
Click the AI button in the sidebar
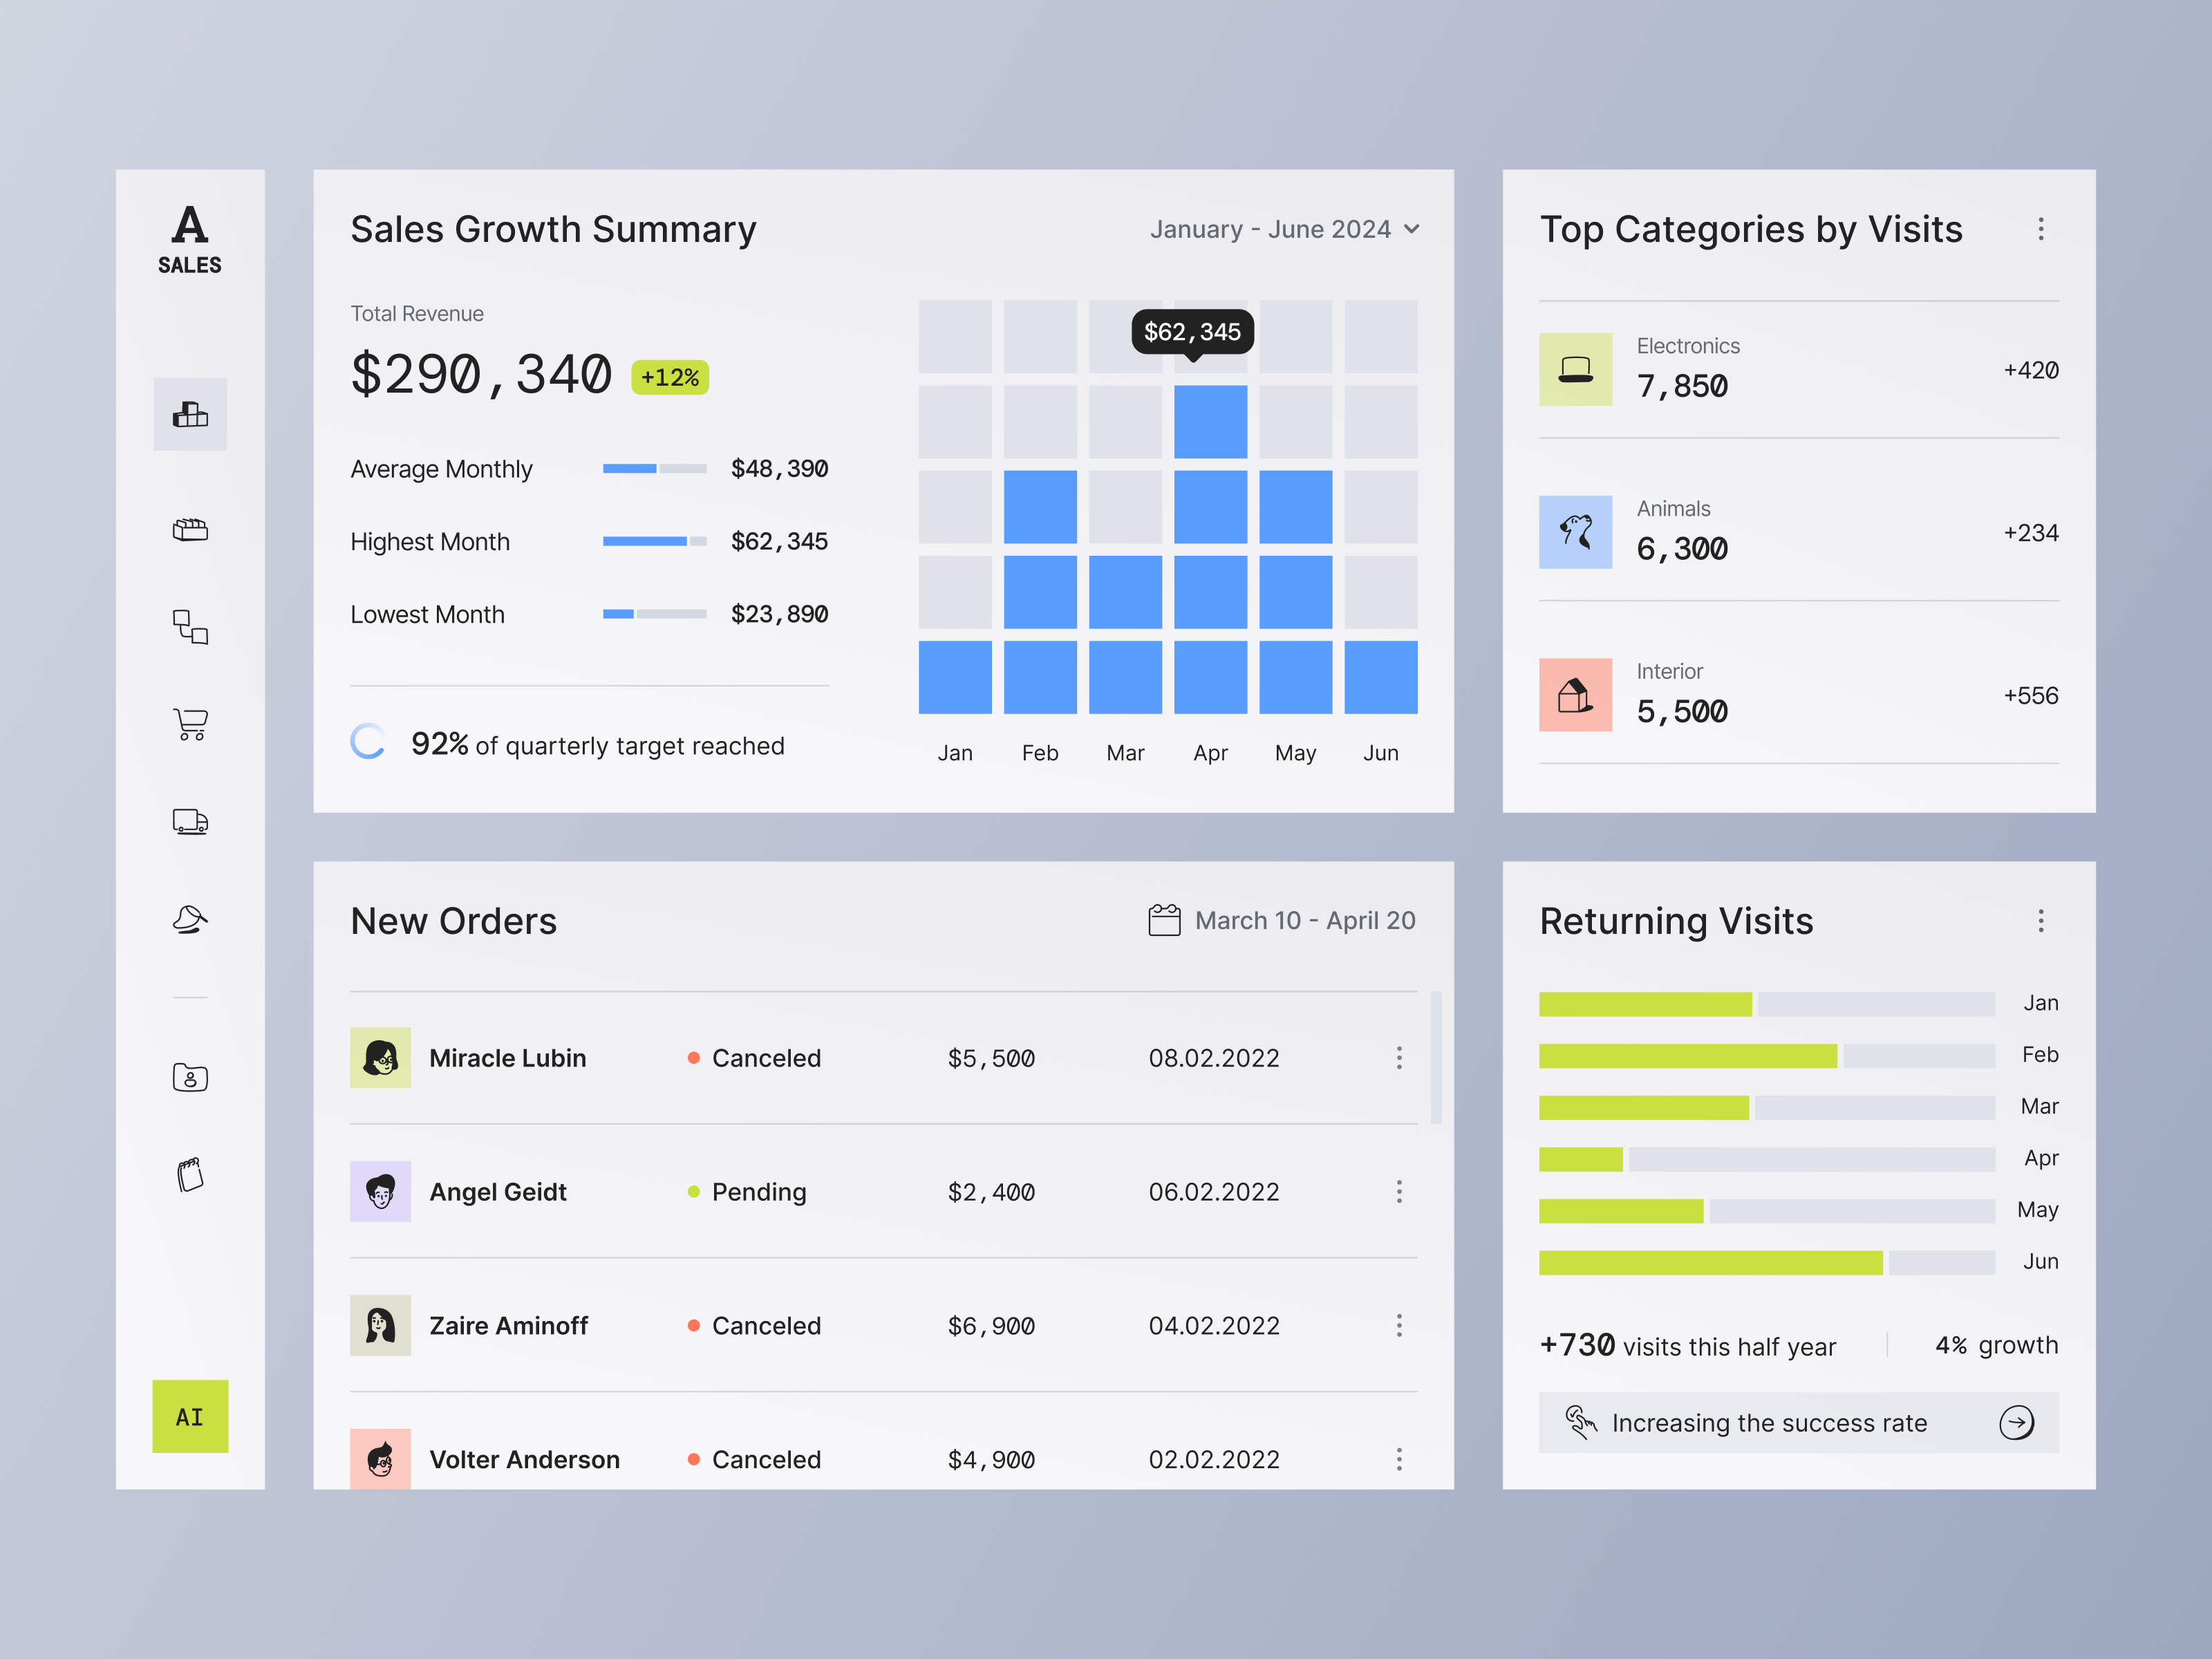click(x=190, y=1417)
